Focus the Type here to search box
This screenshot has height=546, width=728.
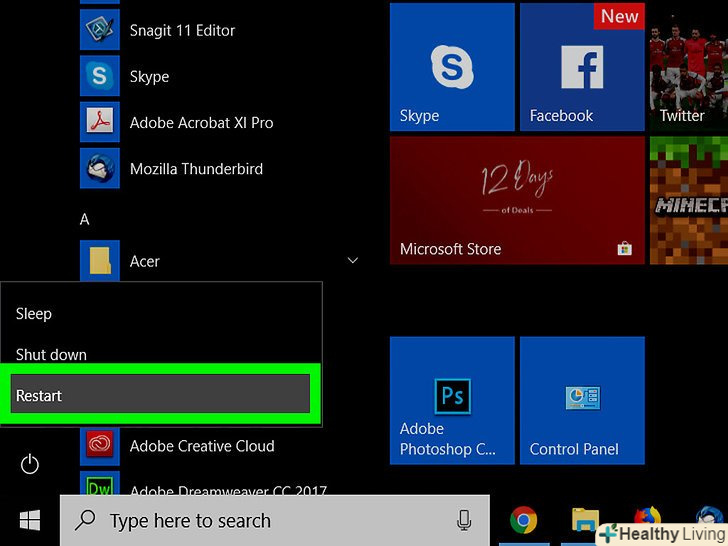tap(274, 520)
